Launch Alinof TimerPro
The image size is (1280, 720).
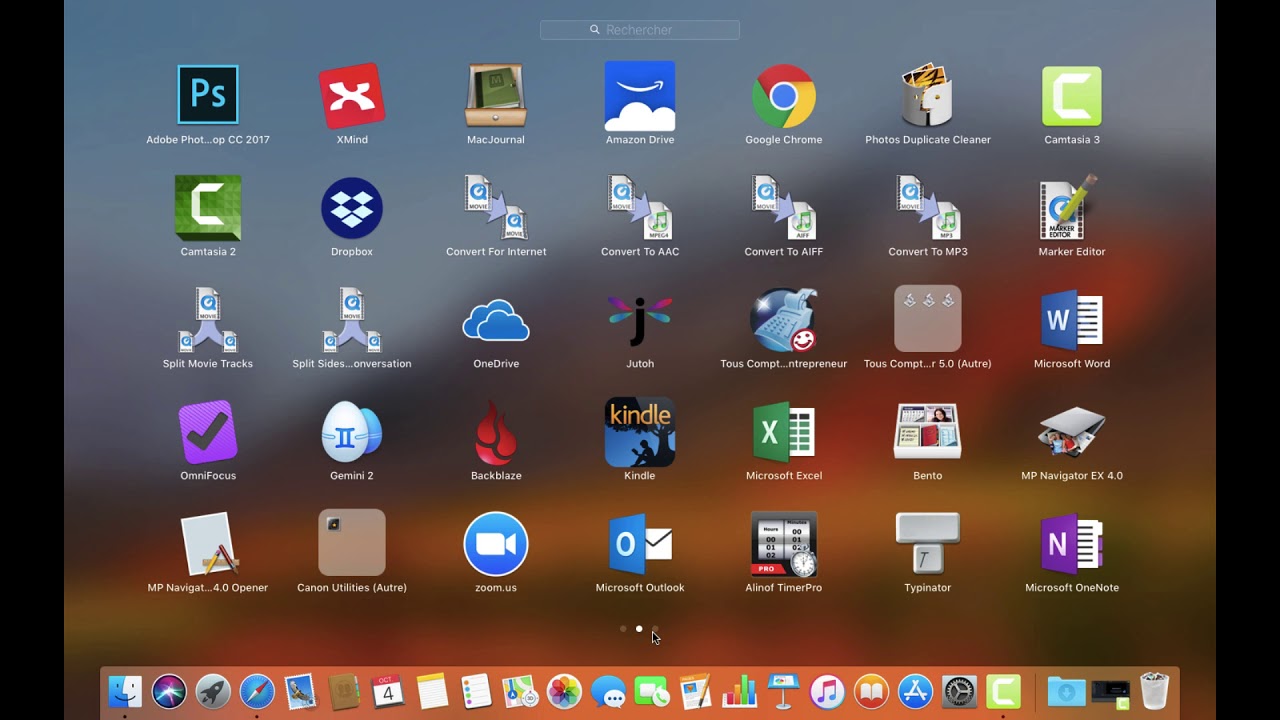click(784, 543)
